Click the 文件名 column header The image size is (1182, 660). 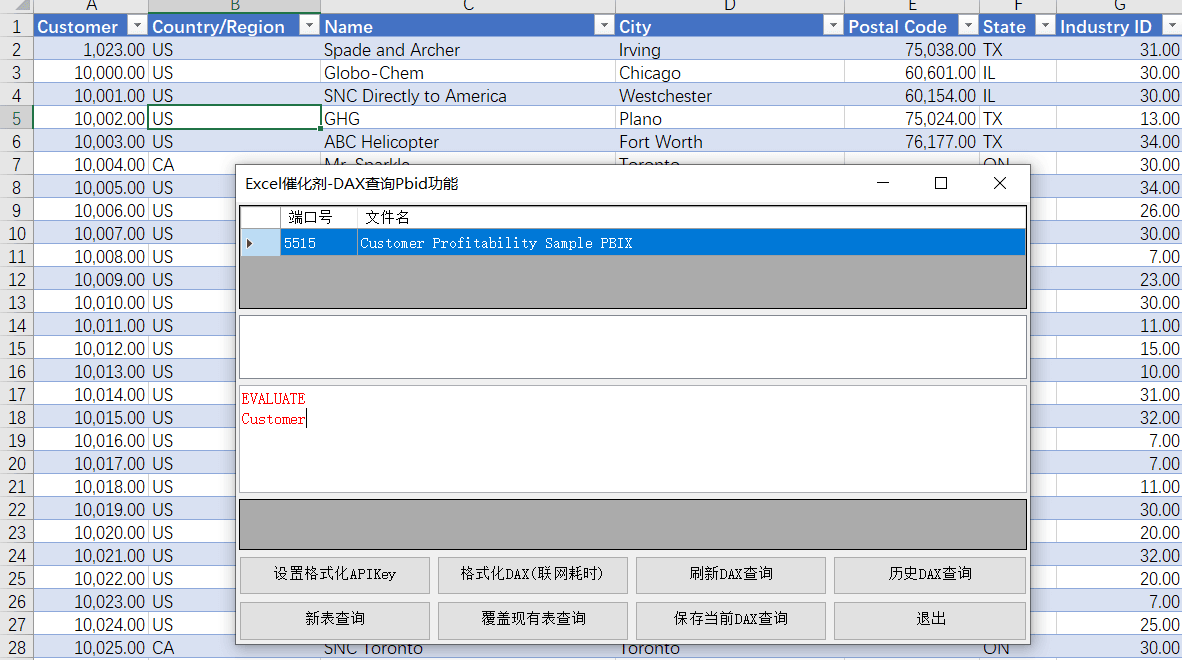coord(691,218)
